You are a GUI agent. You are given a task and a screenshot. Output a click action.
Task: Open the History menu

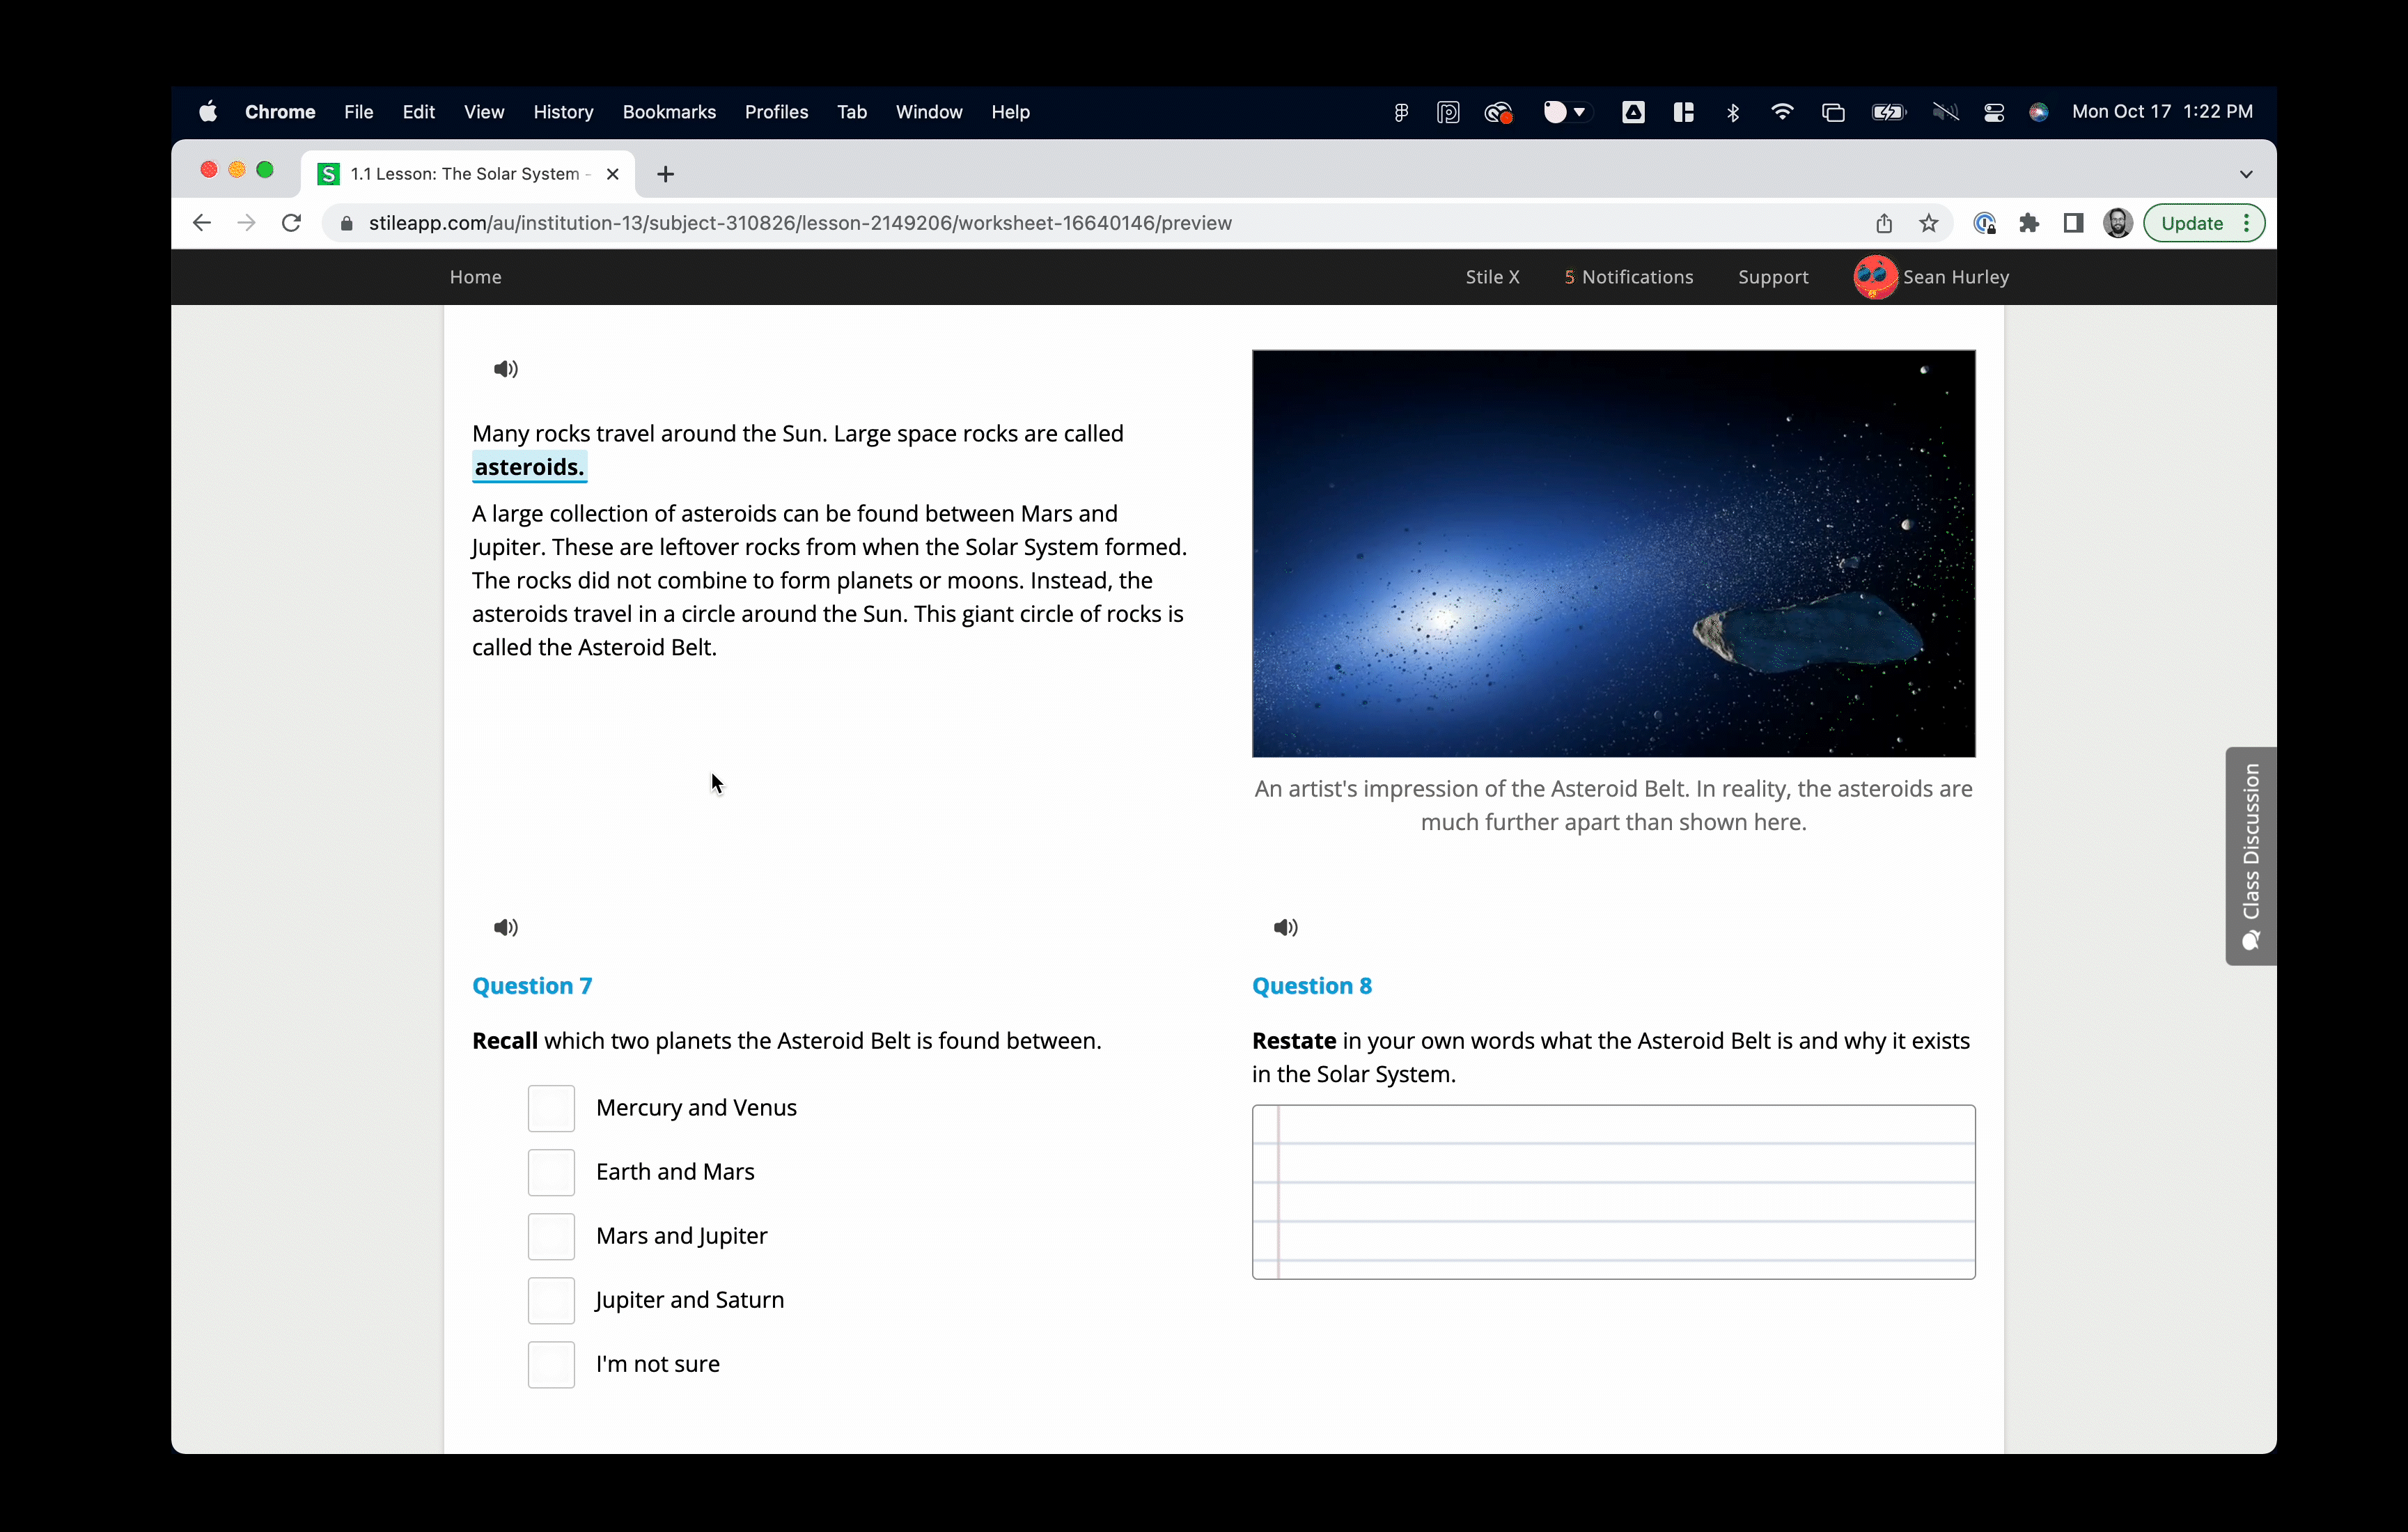[563, 112]
